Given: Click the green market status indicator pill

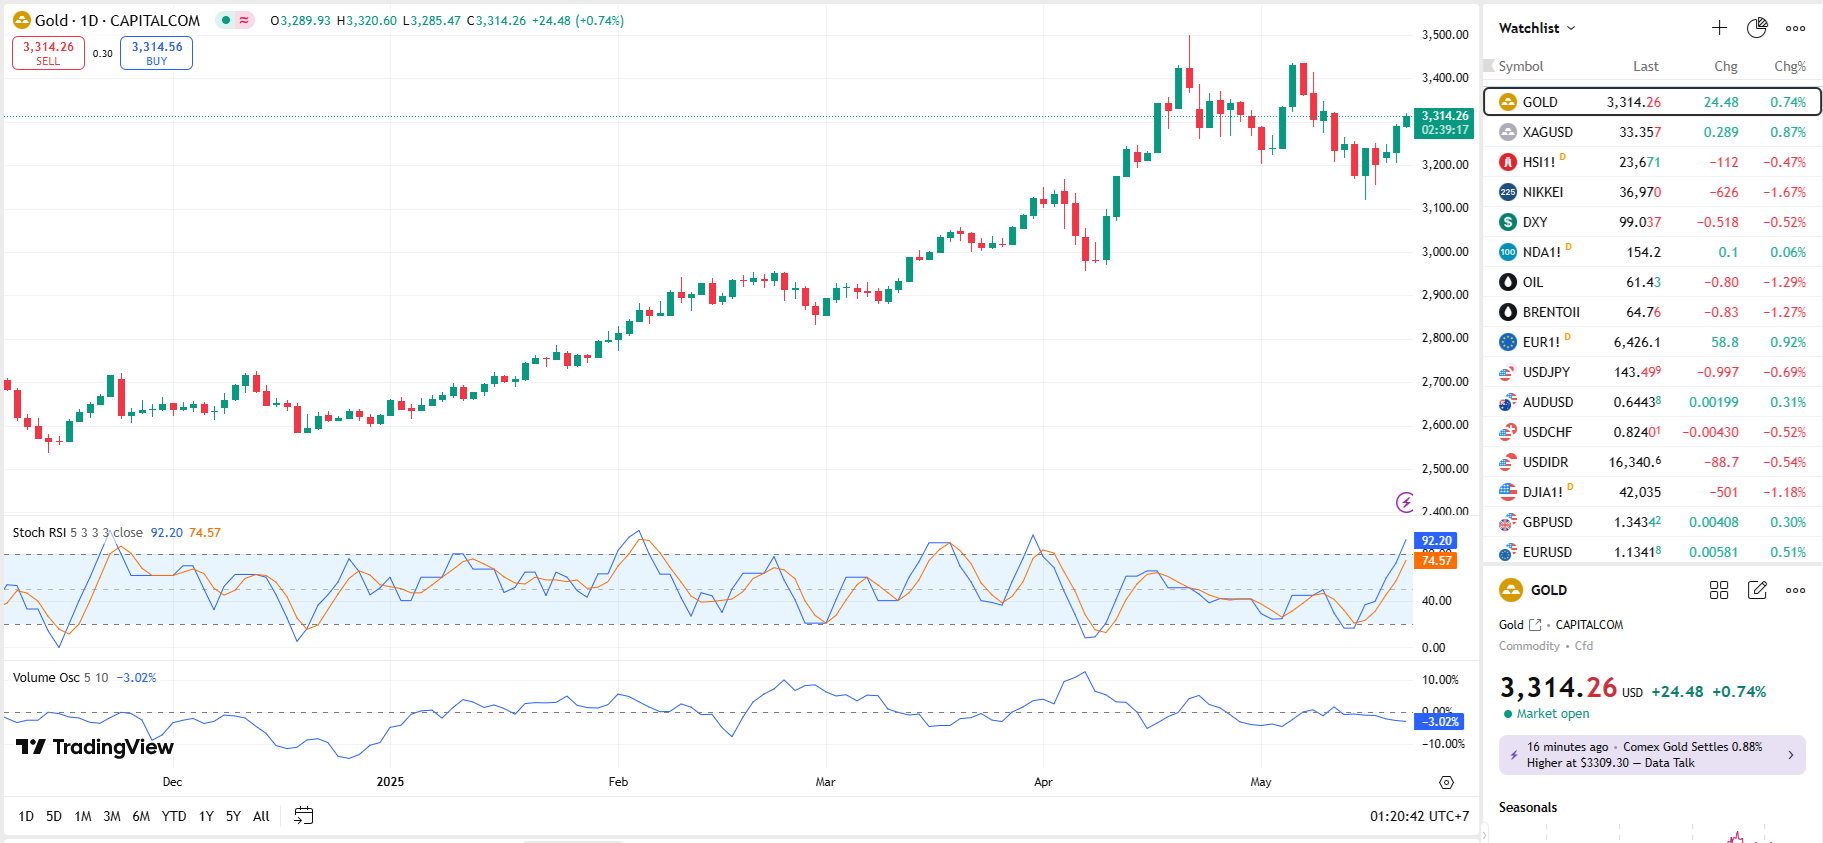Looking at the screenshot, I should click(235, 20).
